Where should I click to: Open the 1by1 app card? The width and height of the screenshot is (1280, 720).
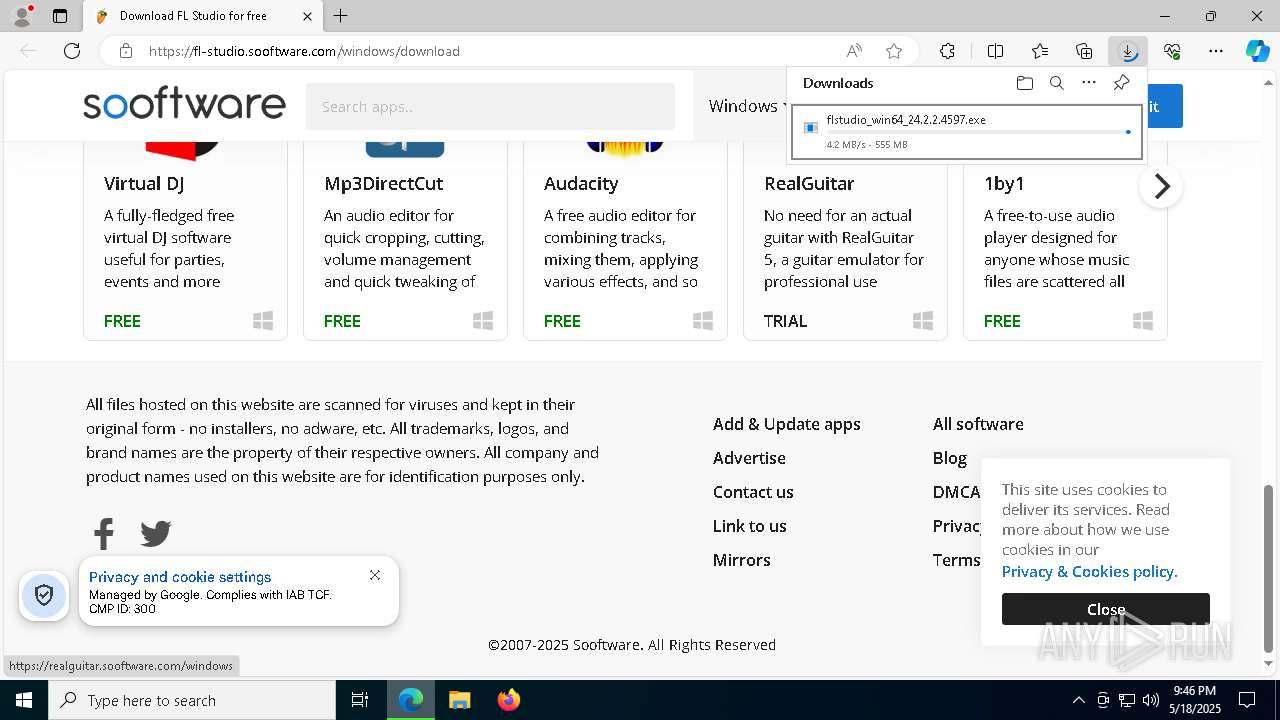(1065, 240)
